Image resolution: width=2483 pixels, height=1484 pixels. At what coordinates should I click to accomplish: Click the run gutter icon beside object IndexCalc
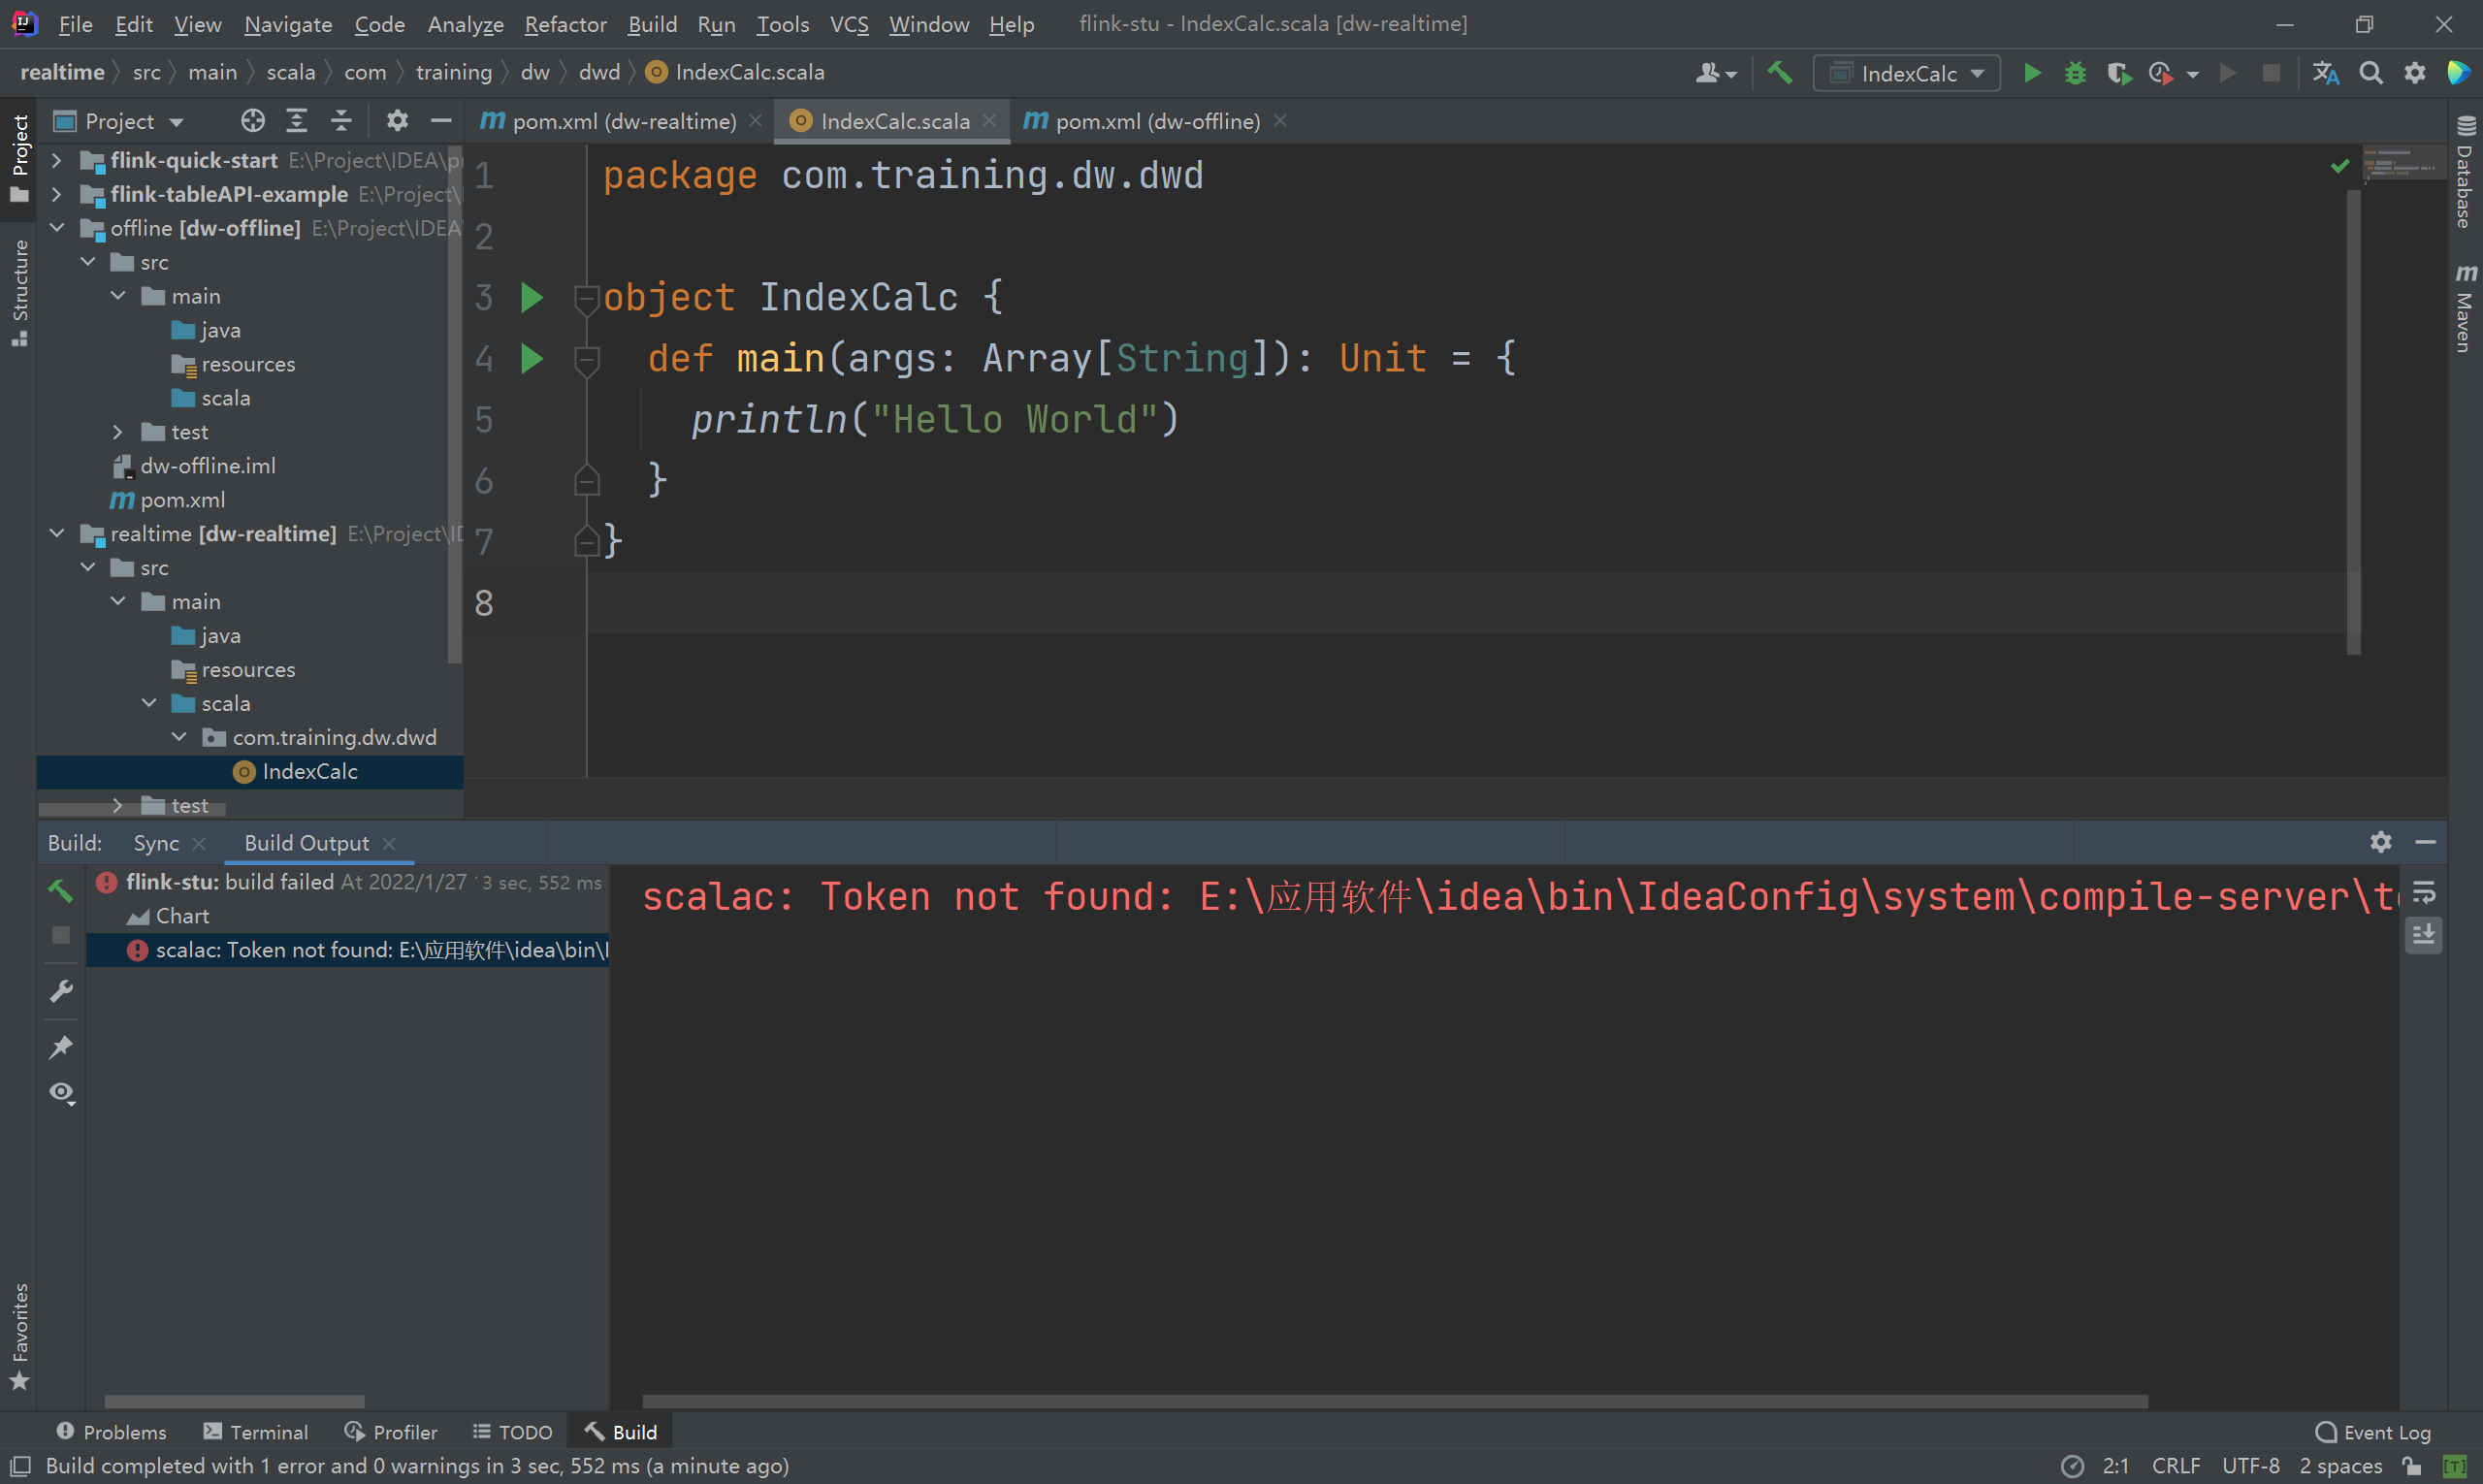pos(532,297)
